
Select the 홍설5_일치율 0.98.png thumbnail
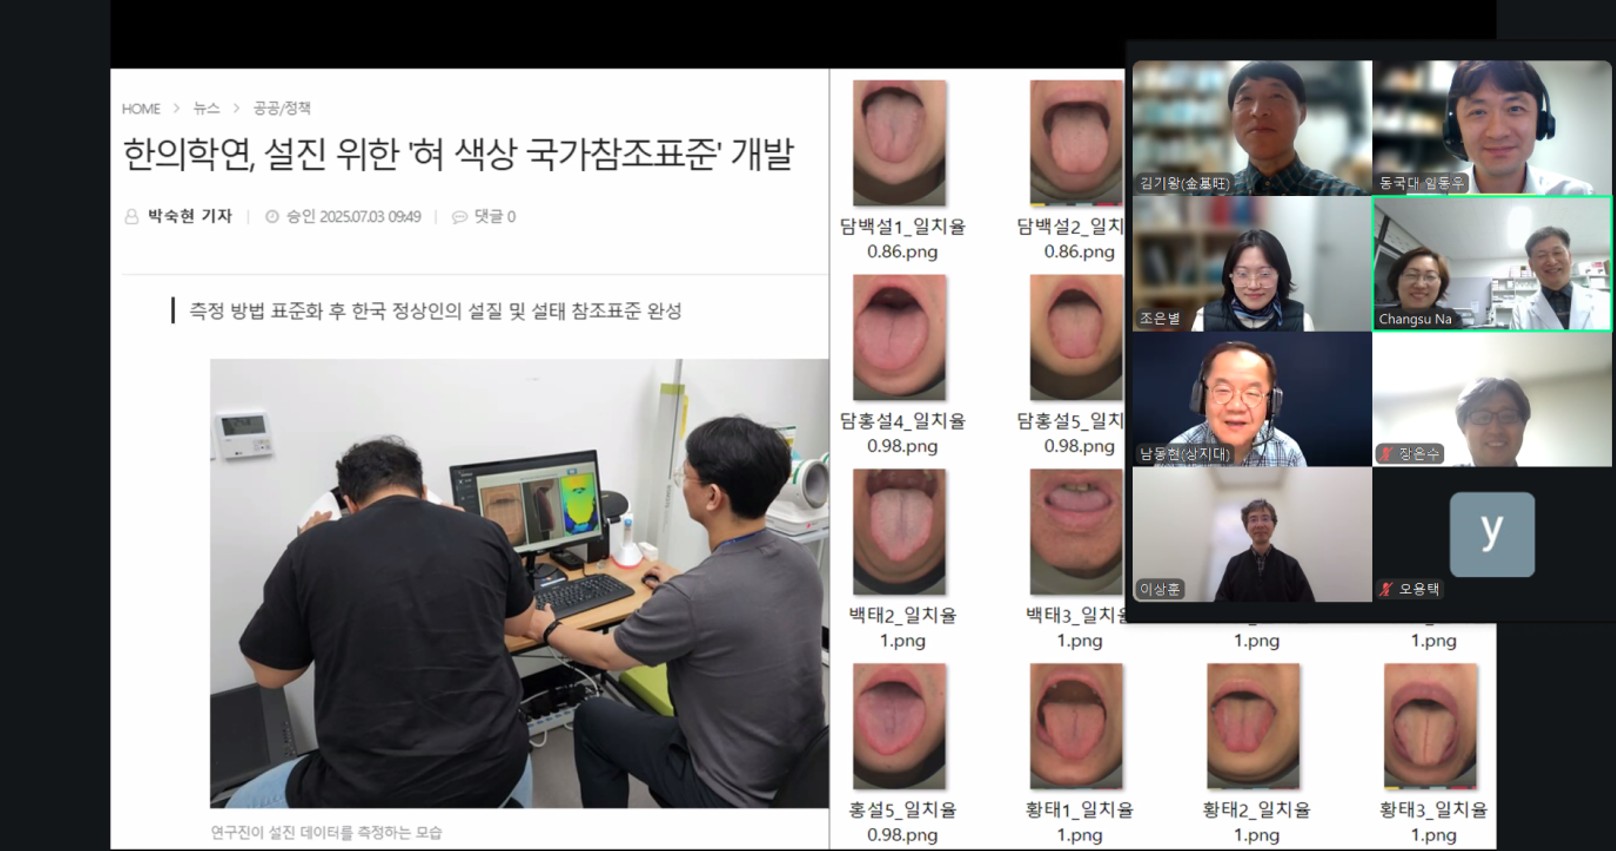[x=900, y=726]
